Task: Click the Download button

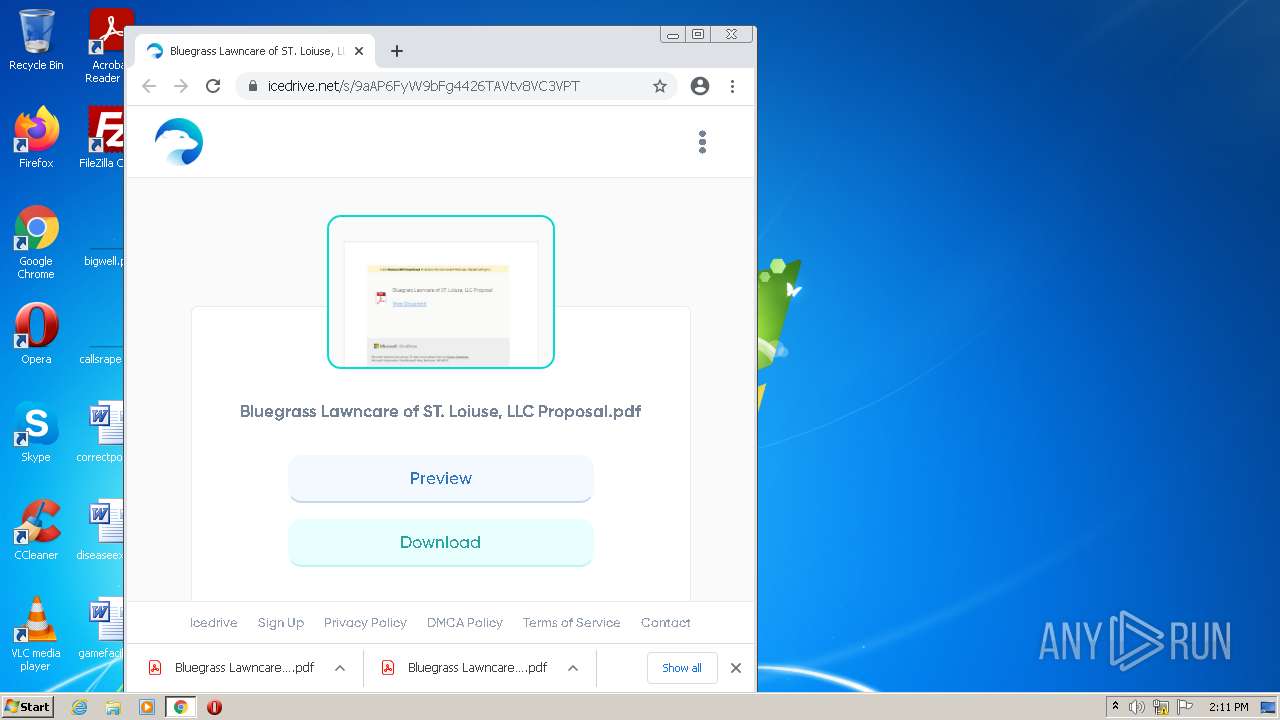Action: click(x=441, y=542)
